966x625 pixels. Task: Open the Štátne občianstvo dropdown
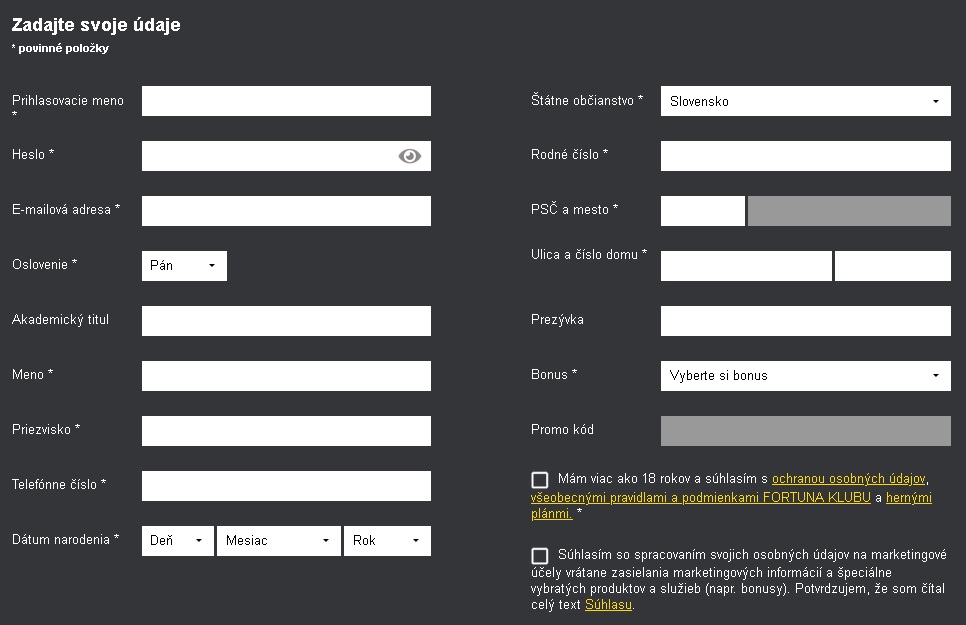click(x=805, y=101)
